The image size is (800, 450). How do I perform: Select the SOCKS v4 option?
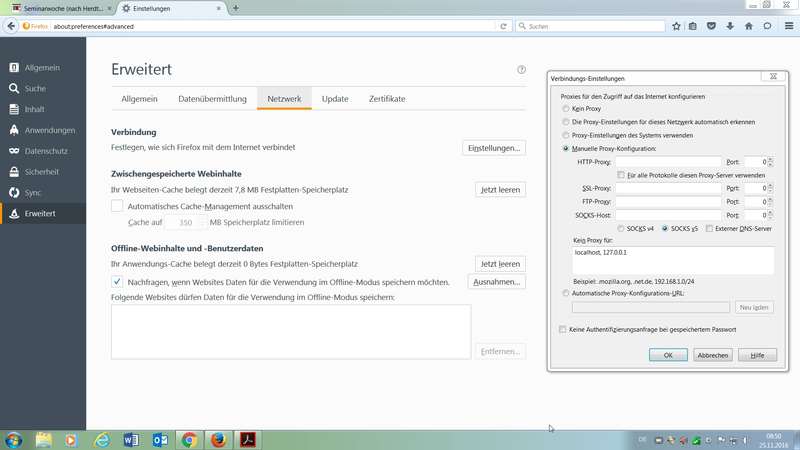[x=620, y=229]
